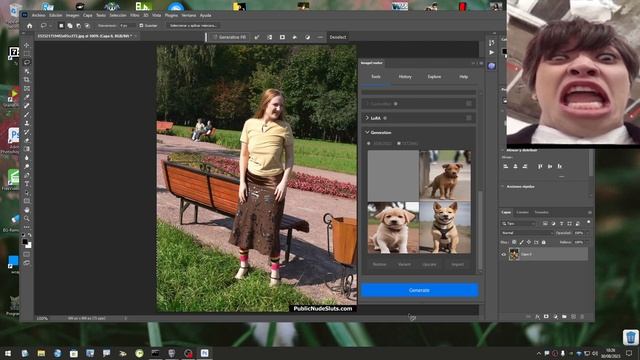Image resolution: width=640 pixels, height=360 pixels.
Task: Select the light puppy generated thumbnail
Action: pyautogui.click(x=393, y=227)
